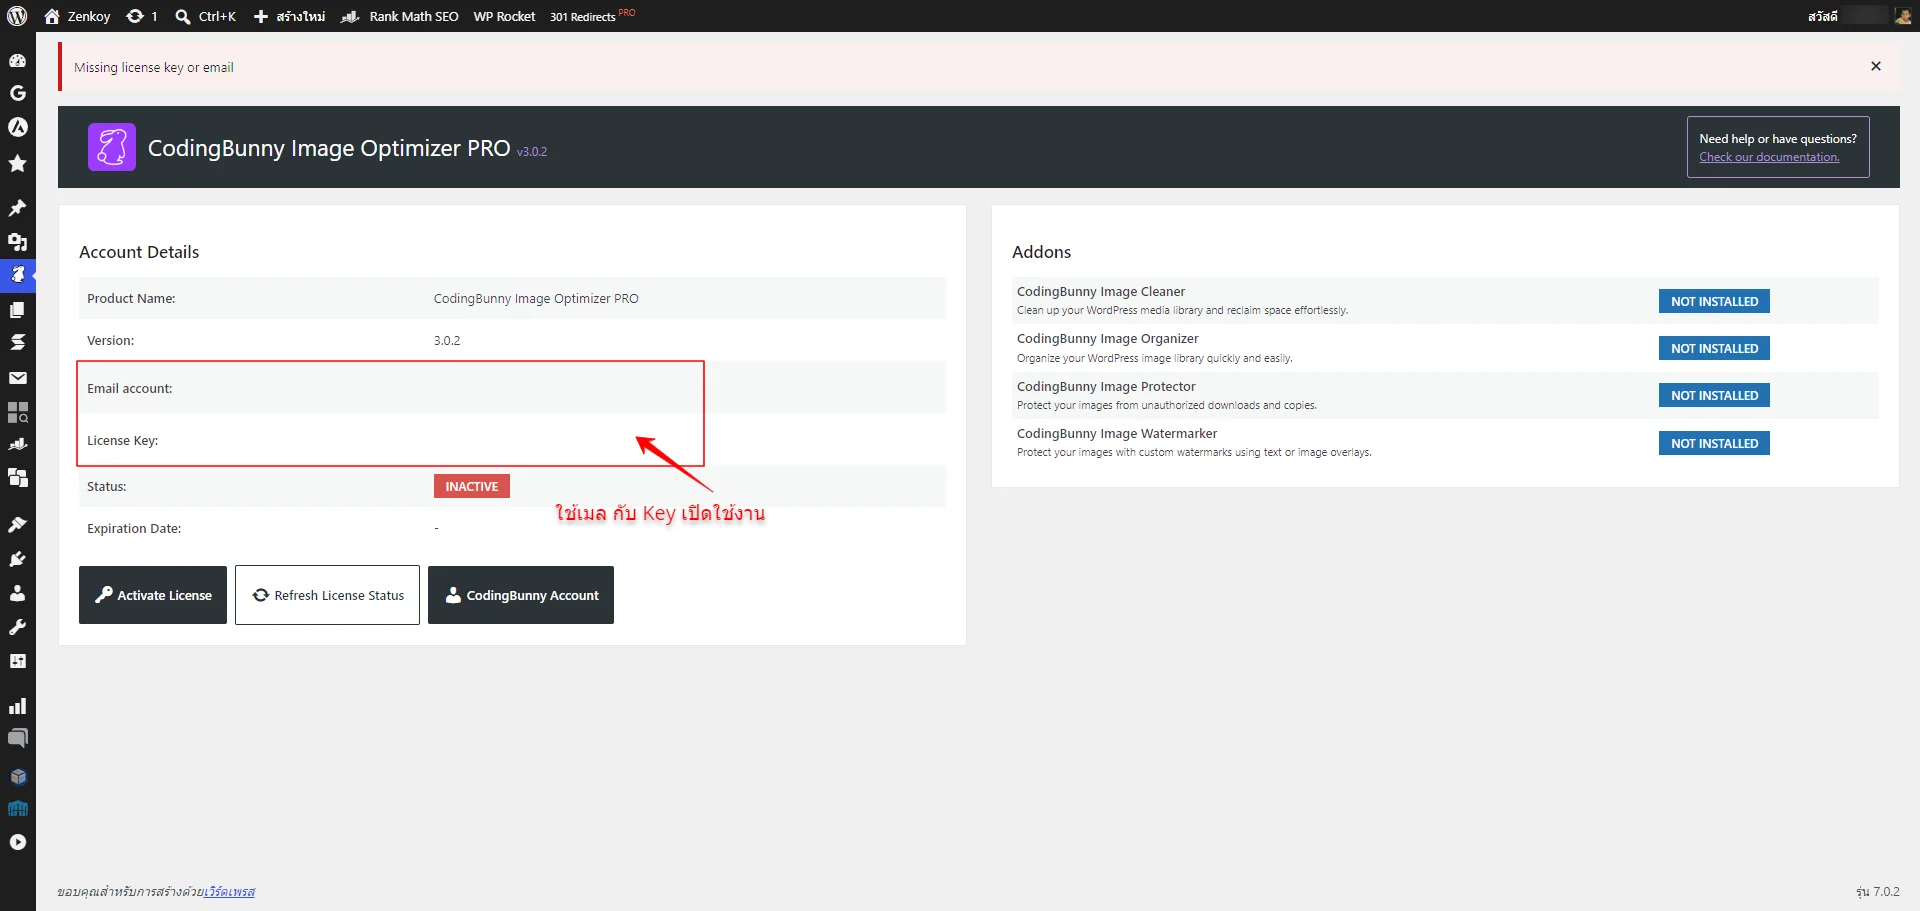Click the user avatar in admin bar

1903,16
